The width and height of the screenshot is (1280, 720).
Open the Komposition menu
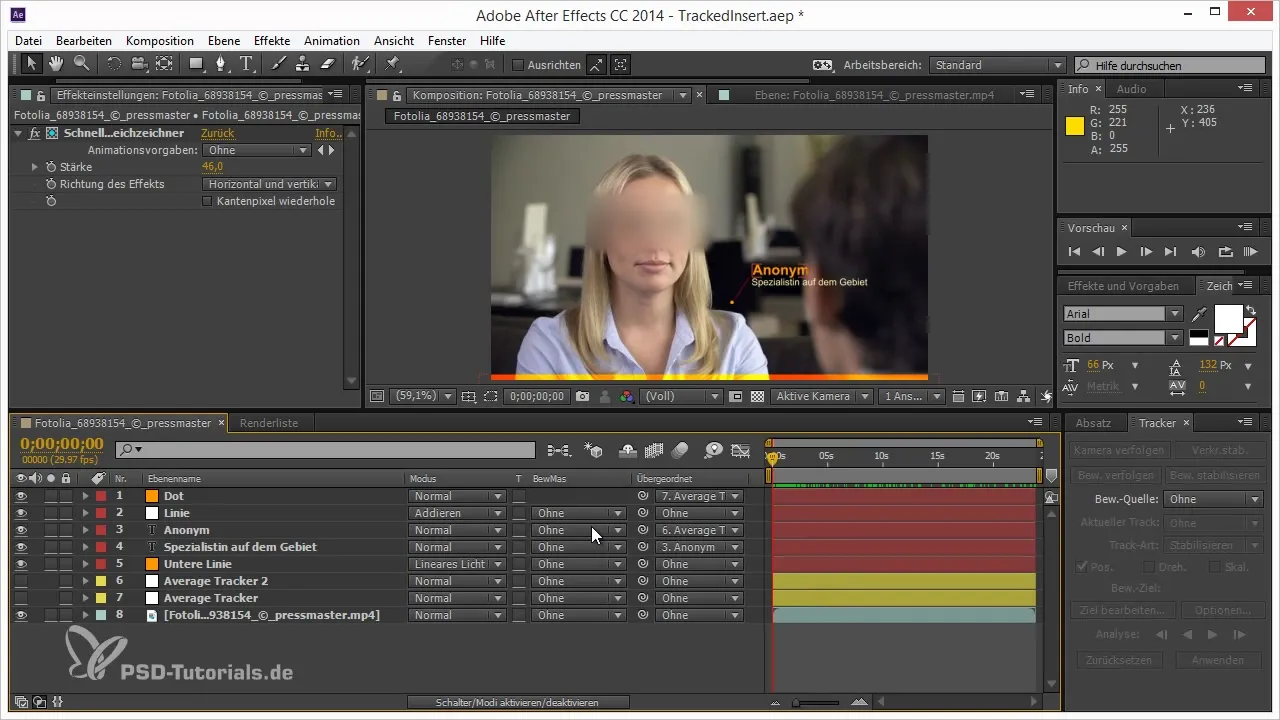tap(160, 41)
